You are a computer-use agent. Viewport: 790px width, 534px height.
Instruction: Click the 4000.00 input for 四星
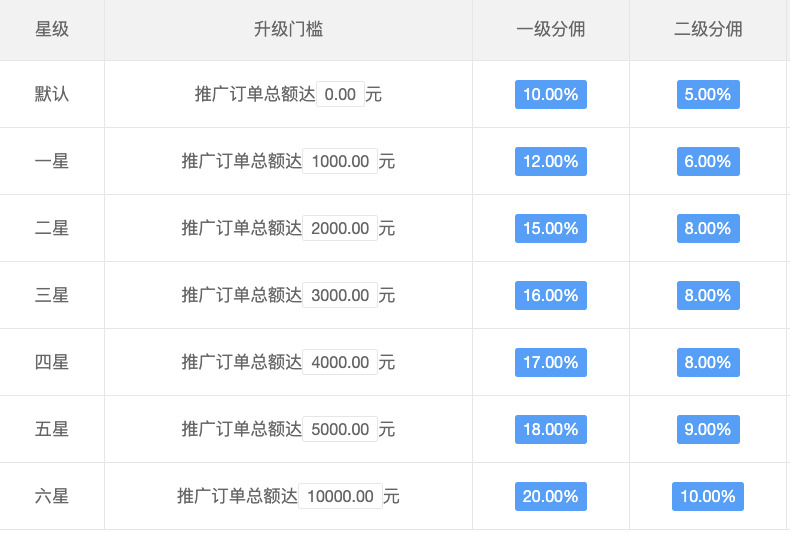point(340,362)
